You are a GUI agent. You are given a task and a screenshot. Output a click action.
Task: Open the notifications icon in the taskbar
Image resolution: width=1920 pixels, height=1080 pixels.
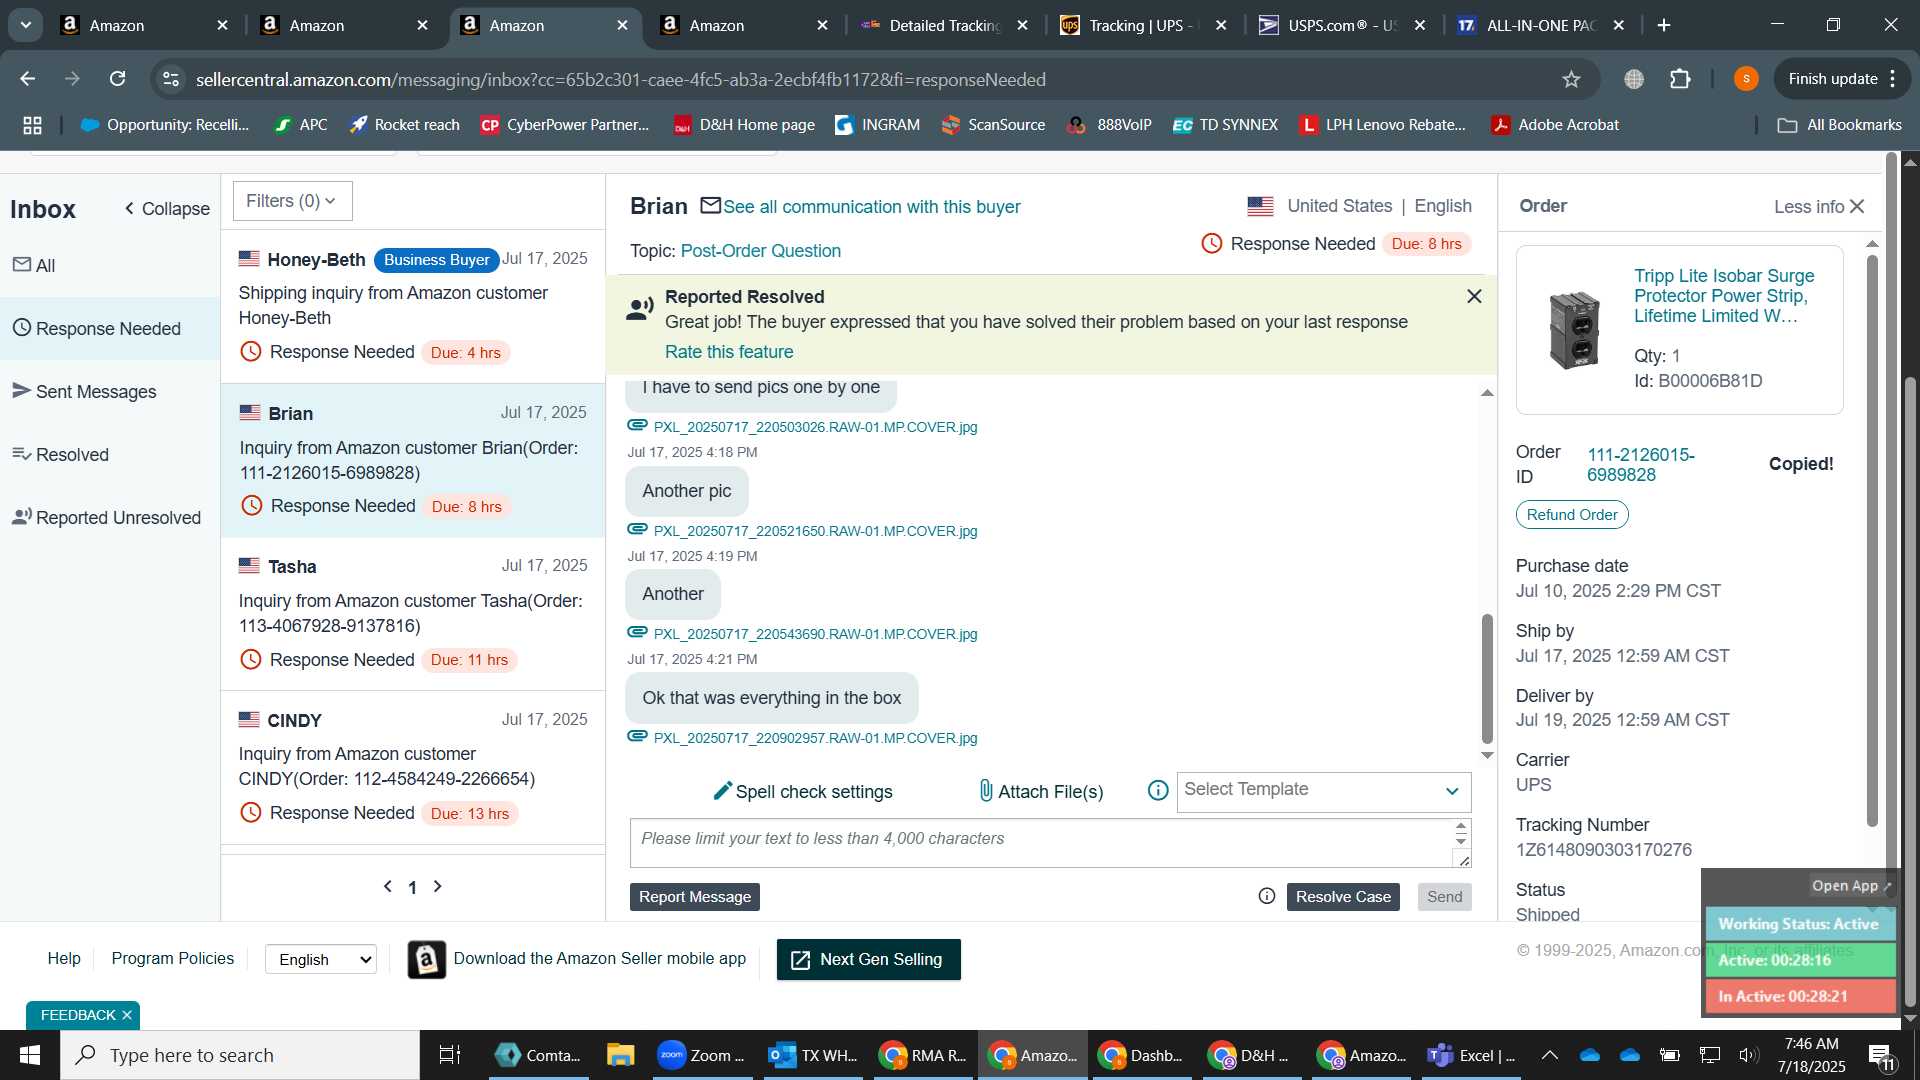[x=1880, y=1055]
